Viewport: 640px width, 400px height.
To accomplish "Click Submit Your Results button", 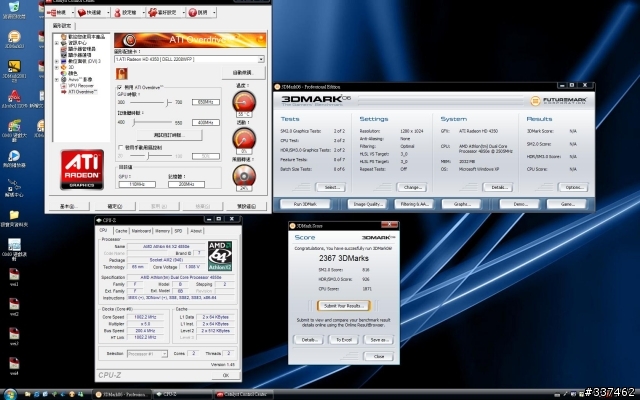I will (x=343, y=306).
